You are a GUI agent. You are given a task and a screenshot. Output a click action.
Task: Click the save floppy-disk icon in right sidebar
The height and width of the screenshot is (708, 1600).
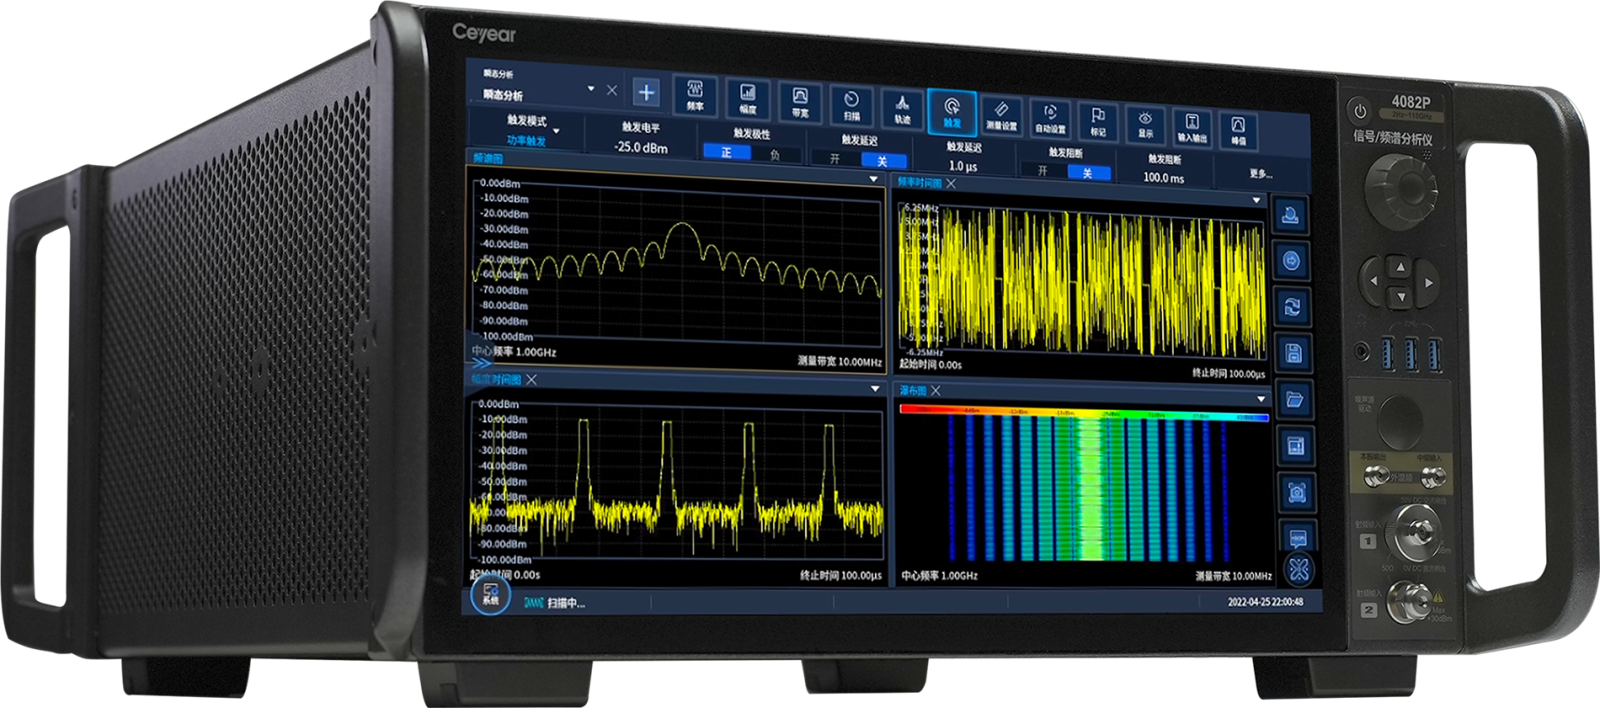[1292, 352]
